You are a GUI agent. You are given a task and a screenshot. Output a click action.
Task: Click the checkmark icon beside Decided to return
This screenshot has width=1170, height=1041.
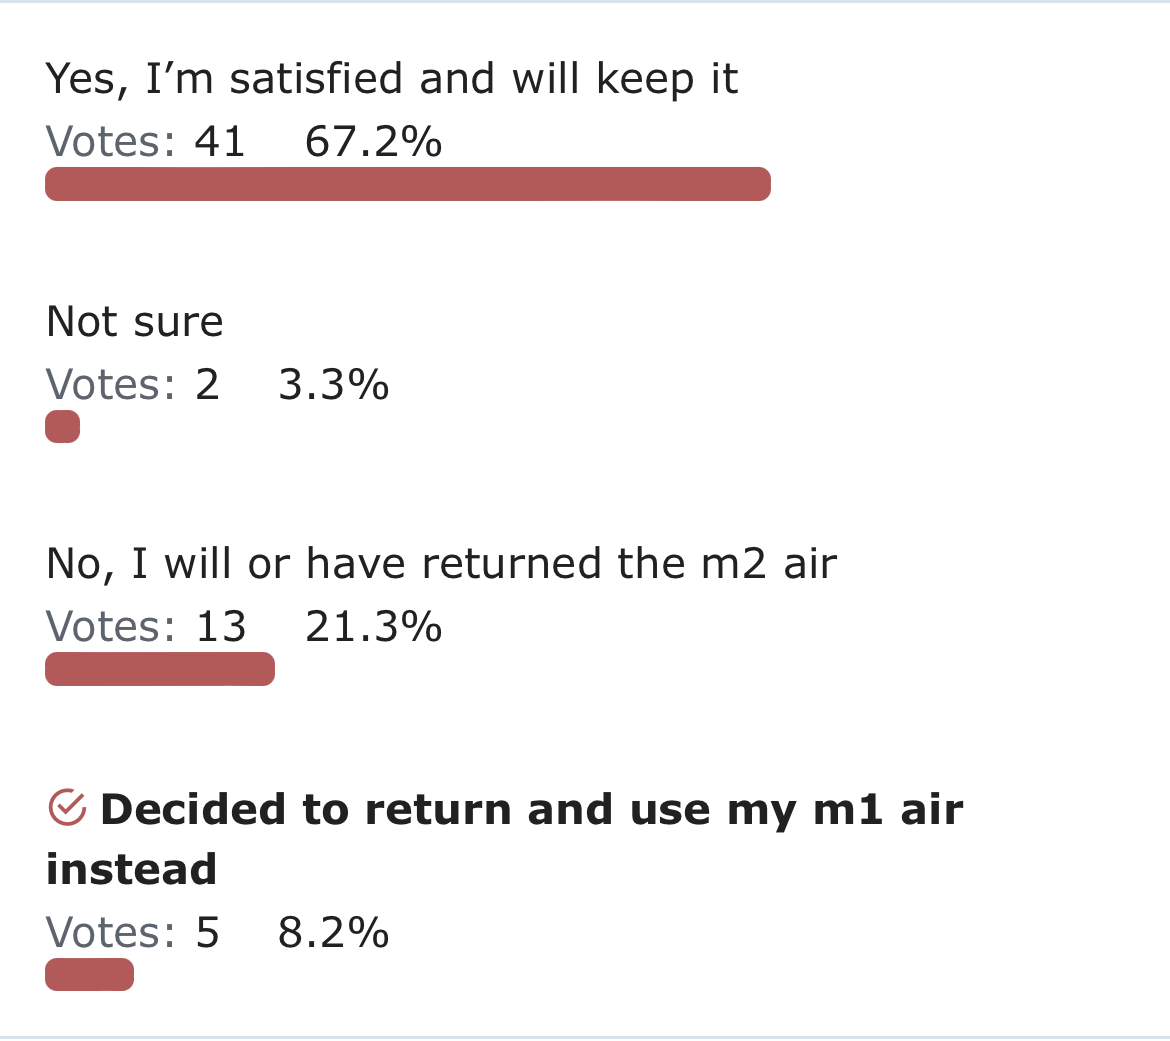click(67, 807)
